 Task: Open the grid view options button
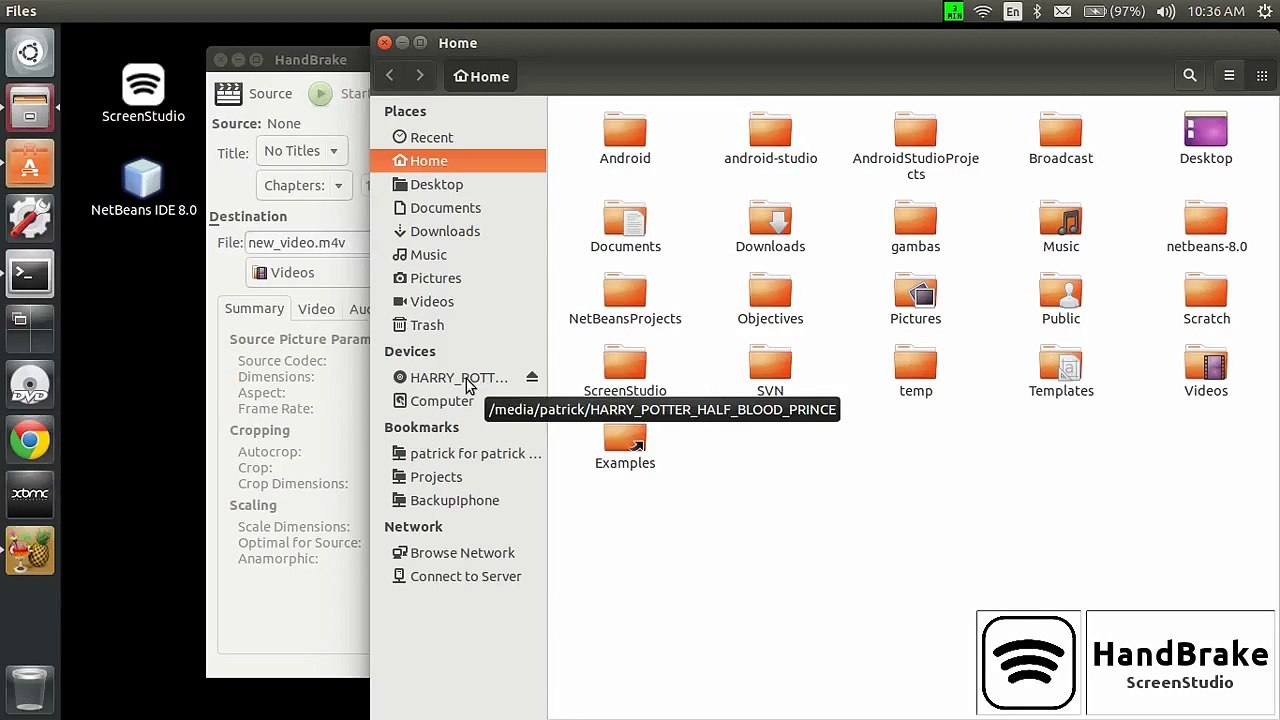[1262, 76]
